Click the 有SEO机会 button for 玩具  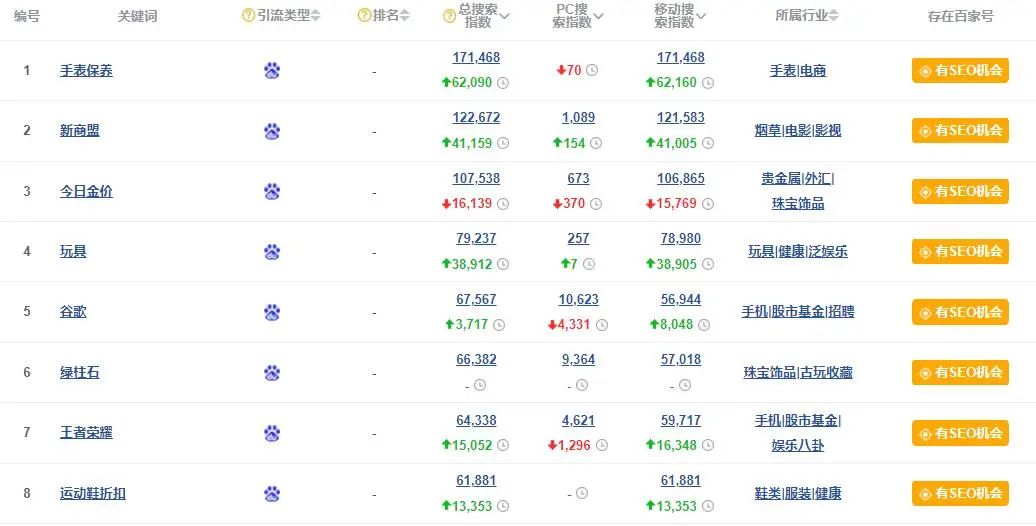tap(961, 252)
